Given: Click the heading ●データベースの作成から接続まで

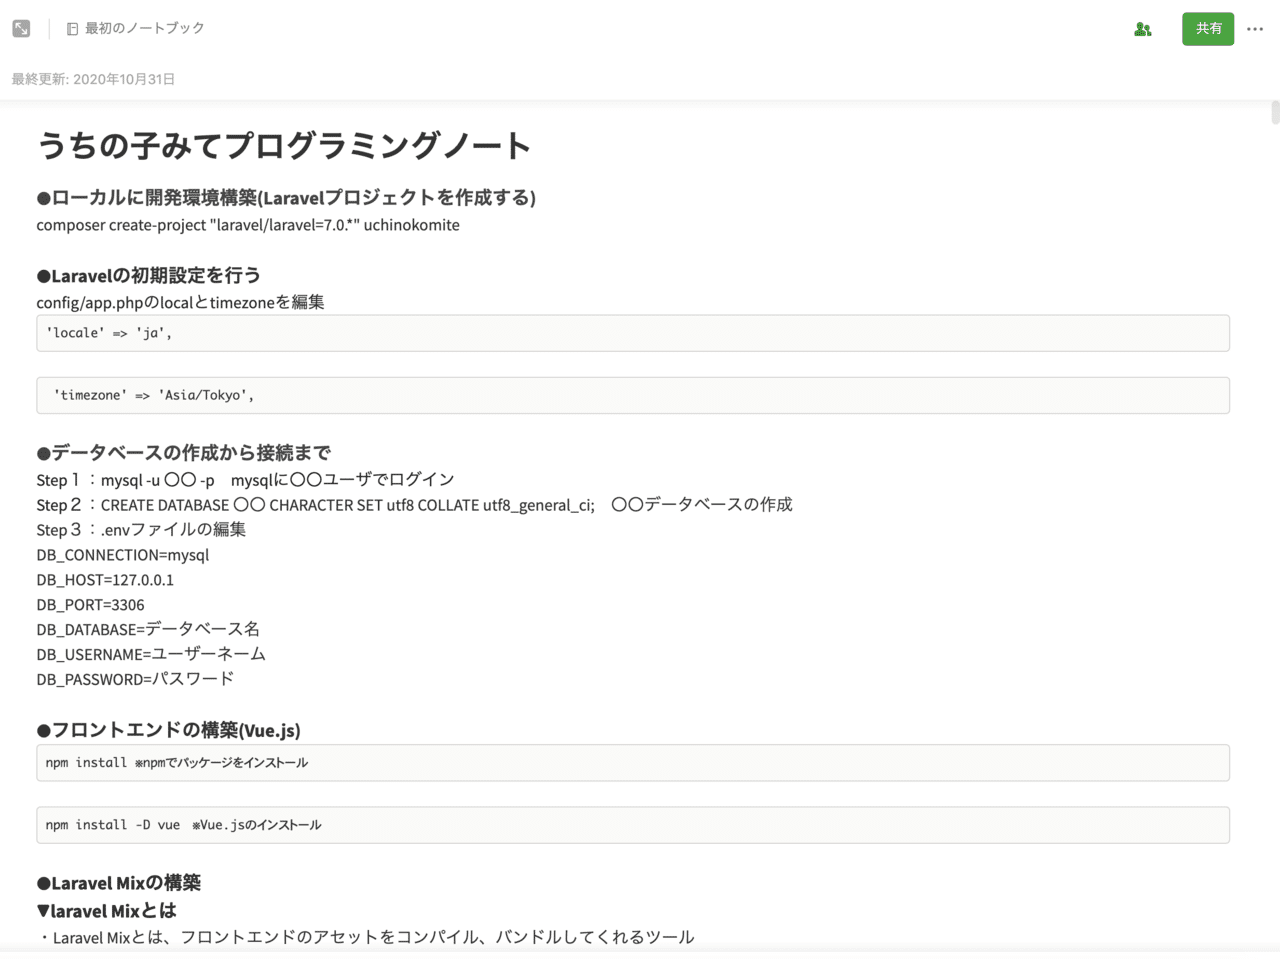Looking at the screenshot, I should (x=184, y=453).
